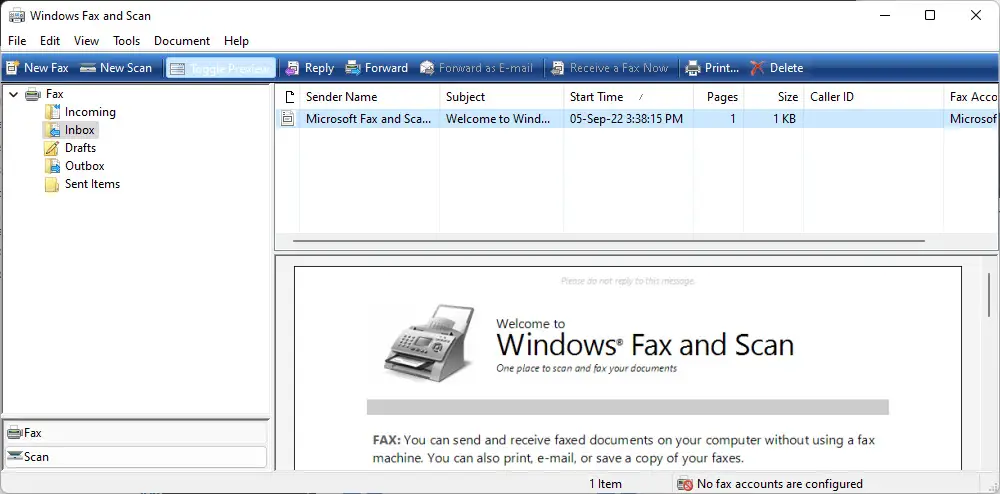Delete the selected fax

point(777,68)
